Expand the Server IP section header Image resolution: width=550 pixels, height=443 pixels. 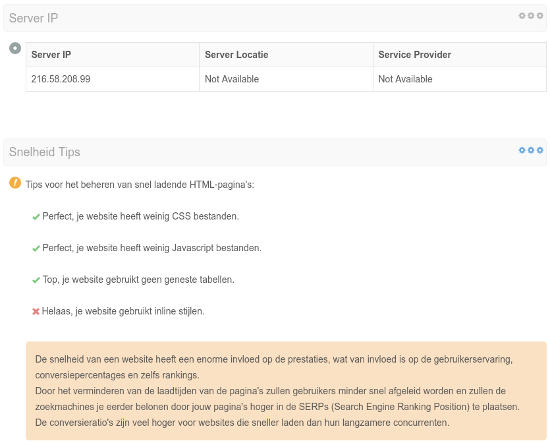coord(275,18)
